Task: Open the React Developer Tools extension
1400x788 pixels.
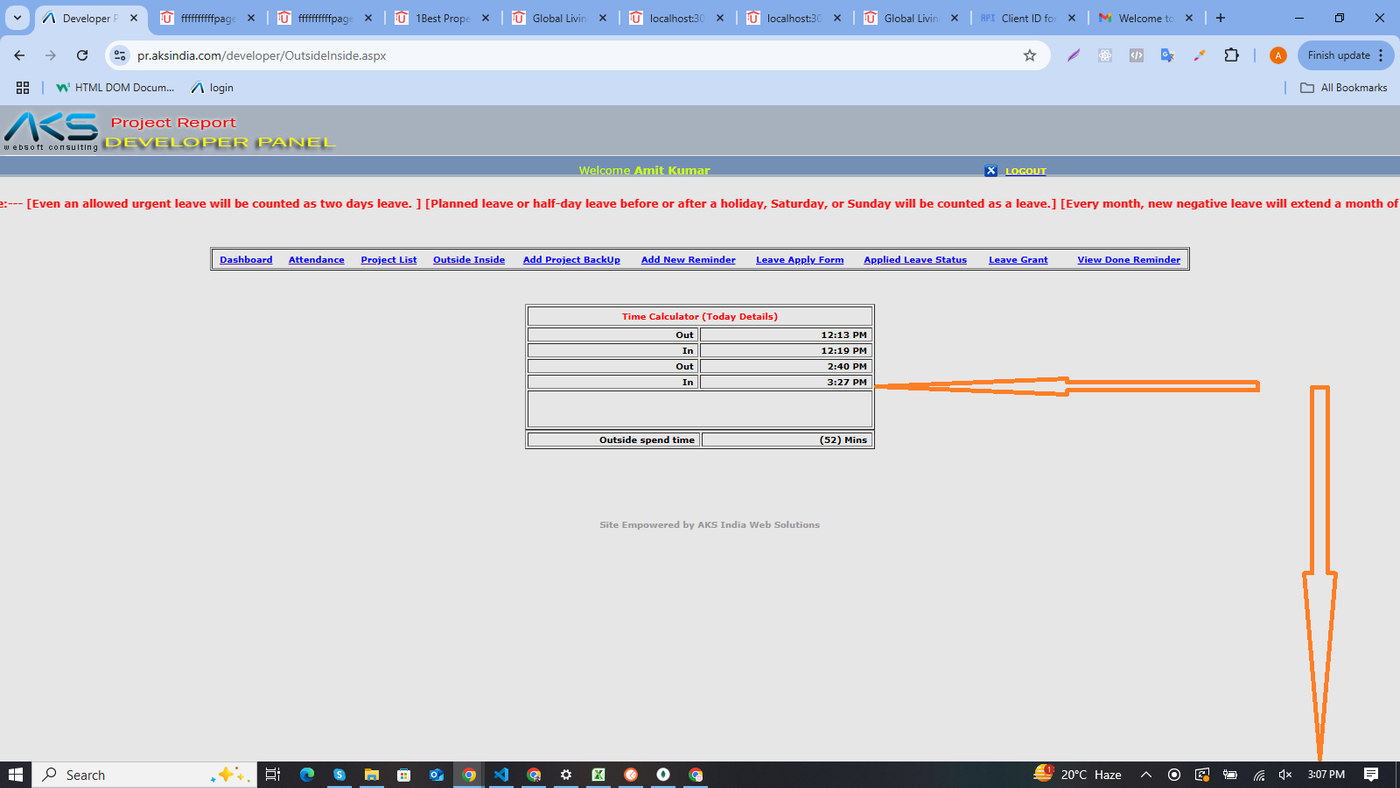Action: pos(1105,56)
